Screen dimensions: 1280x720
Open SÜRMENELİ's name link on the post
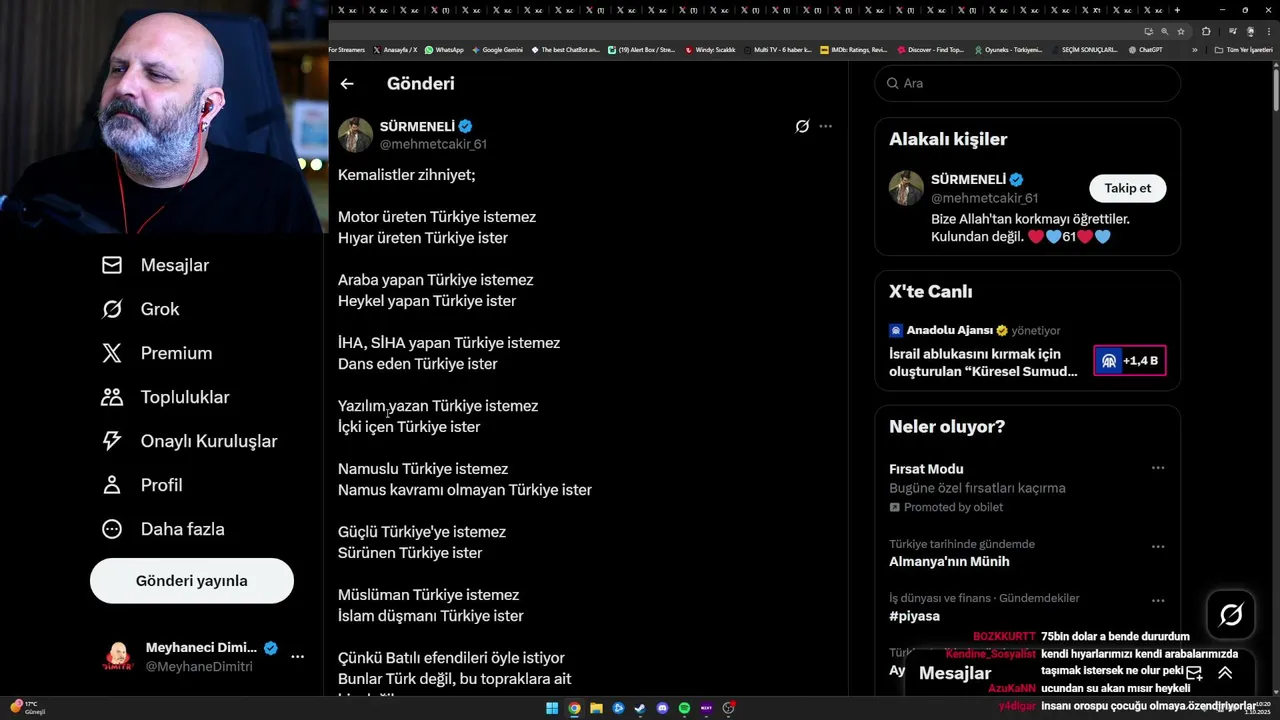[x=418, y=126]
